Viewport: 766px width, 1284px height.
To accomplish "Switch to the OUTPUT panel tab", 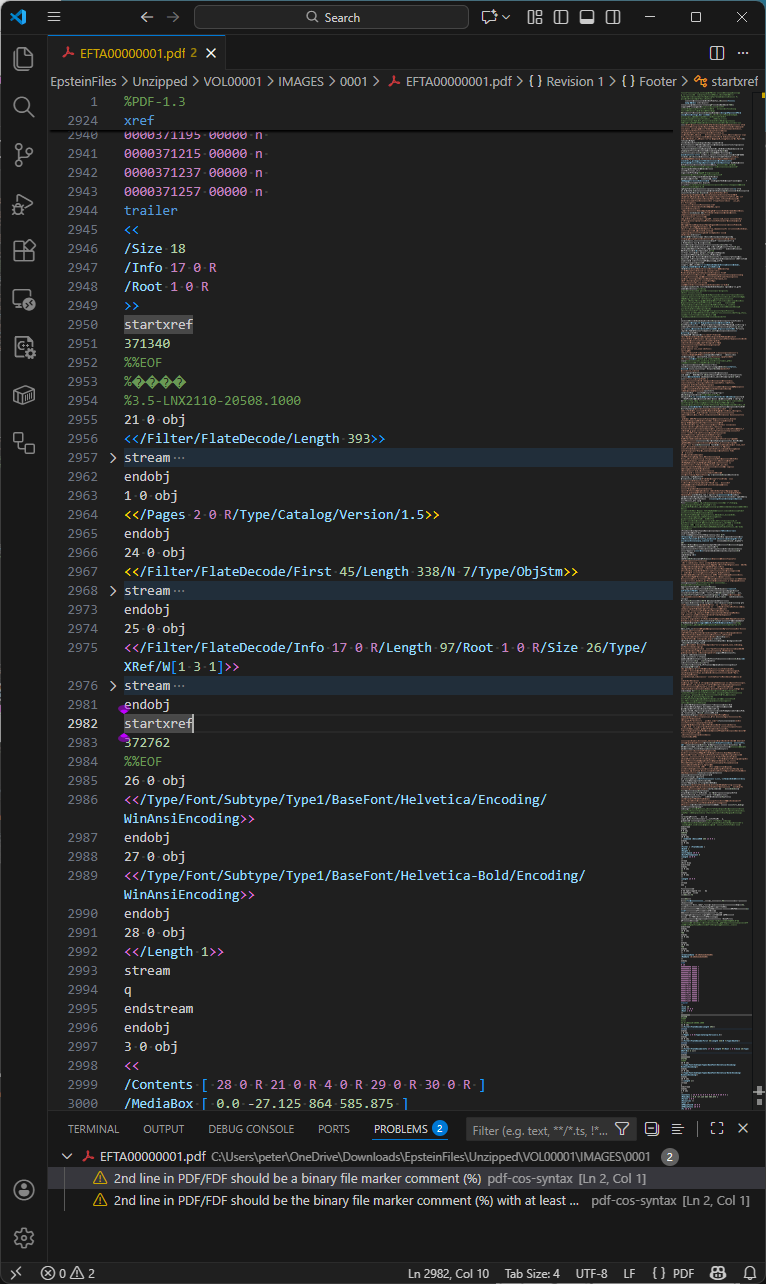I will [x=164, y=1129].
